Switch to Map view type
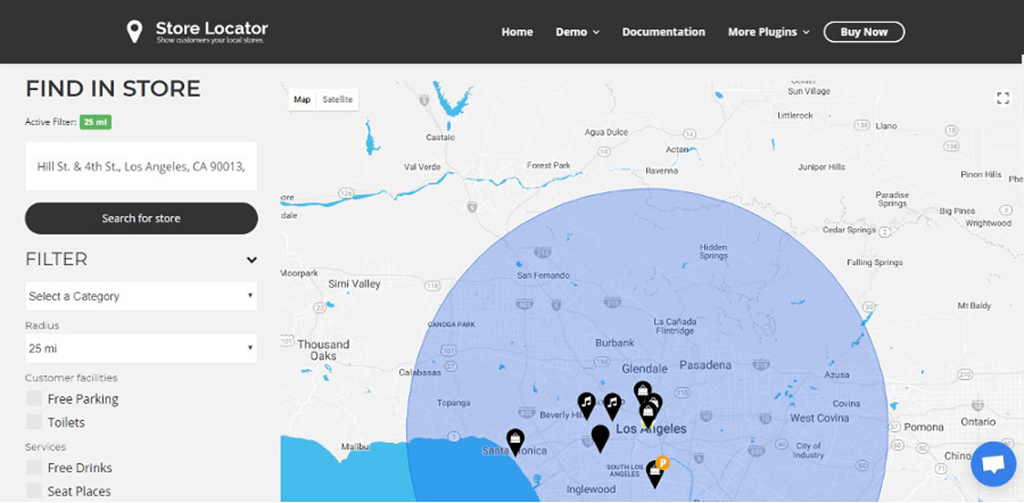The image size is (1024, 503). (302, 99)
